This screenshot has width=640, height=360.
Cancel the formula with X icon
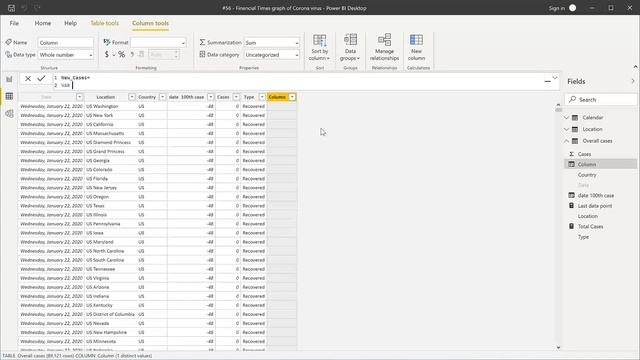(x=28, y=78)
